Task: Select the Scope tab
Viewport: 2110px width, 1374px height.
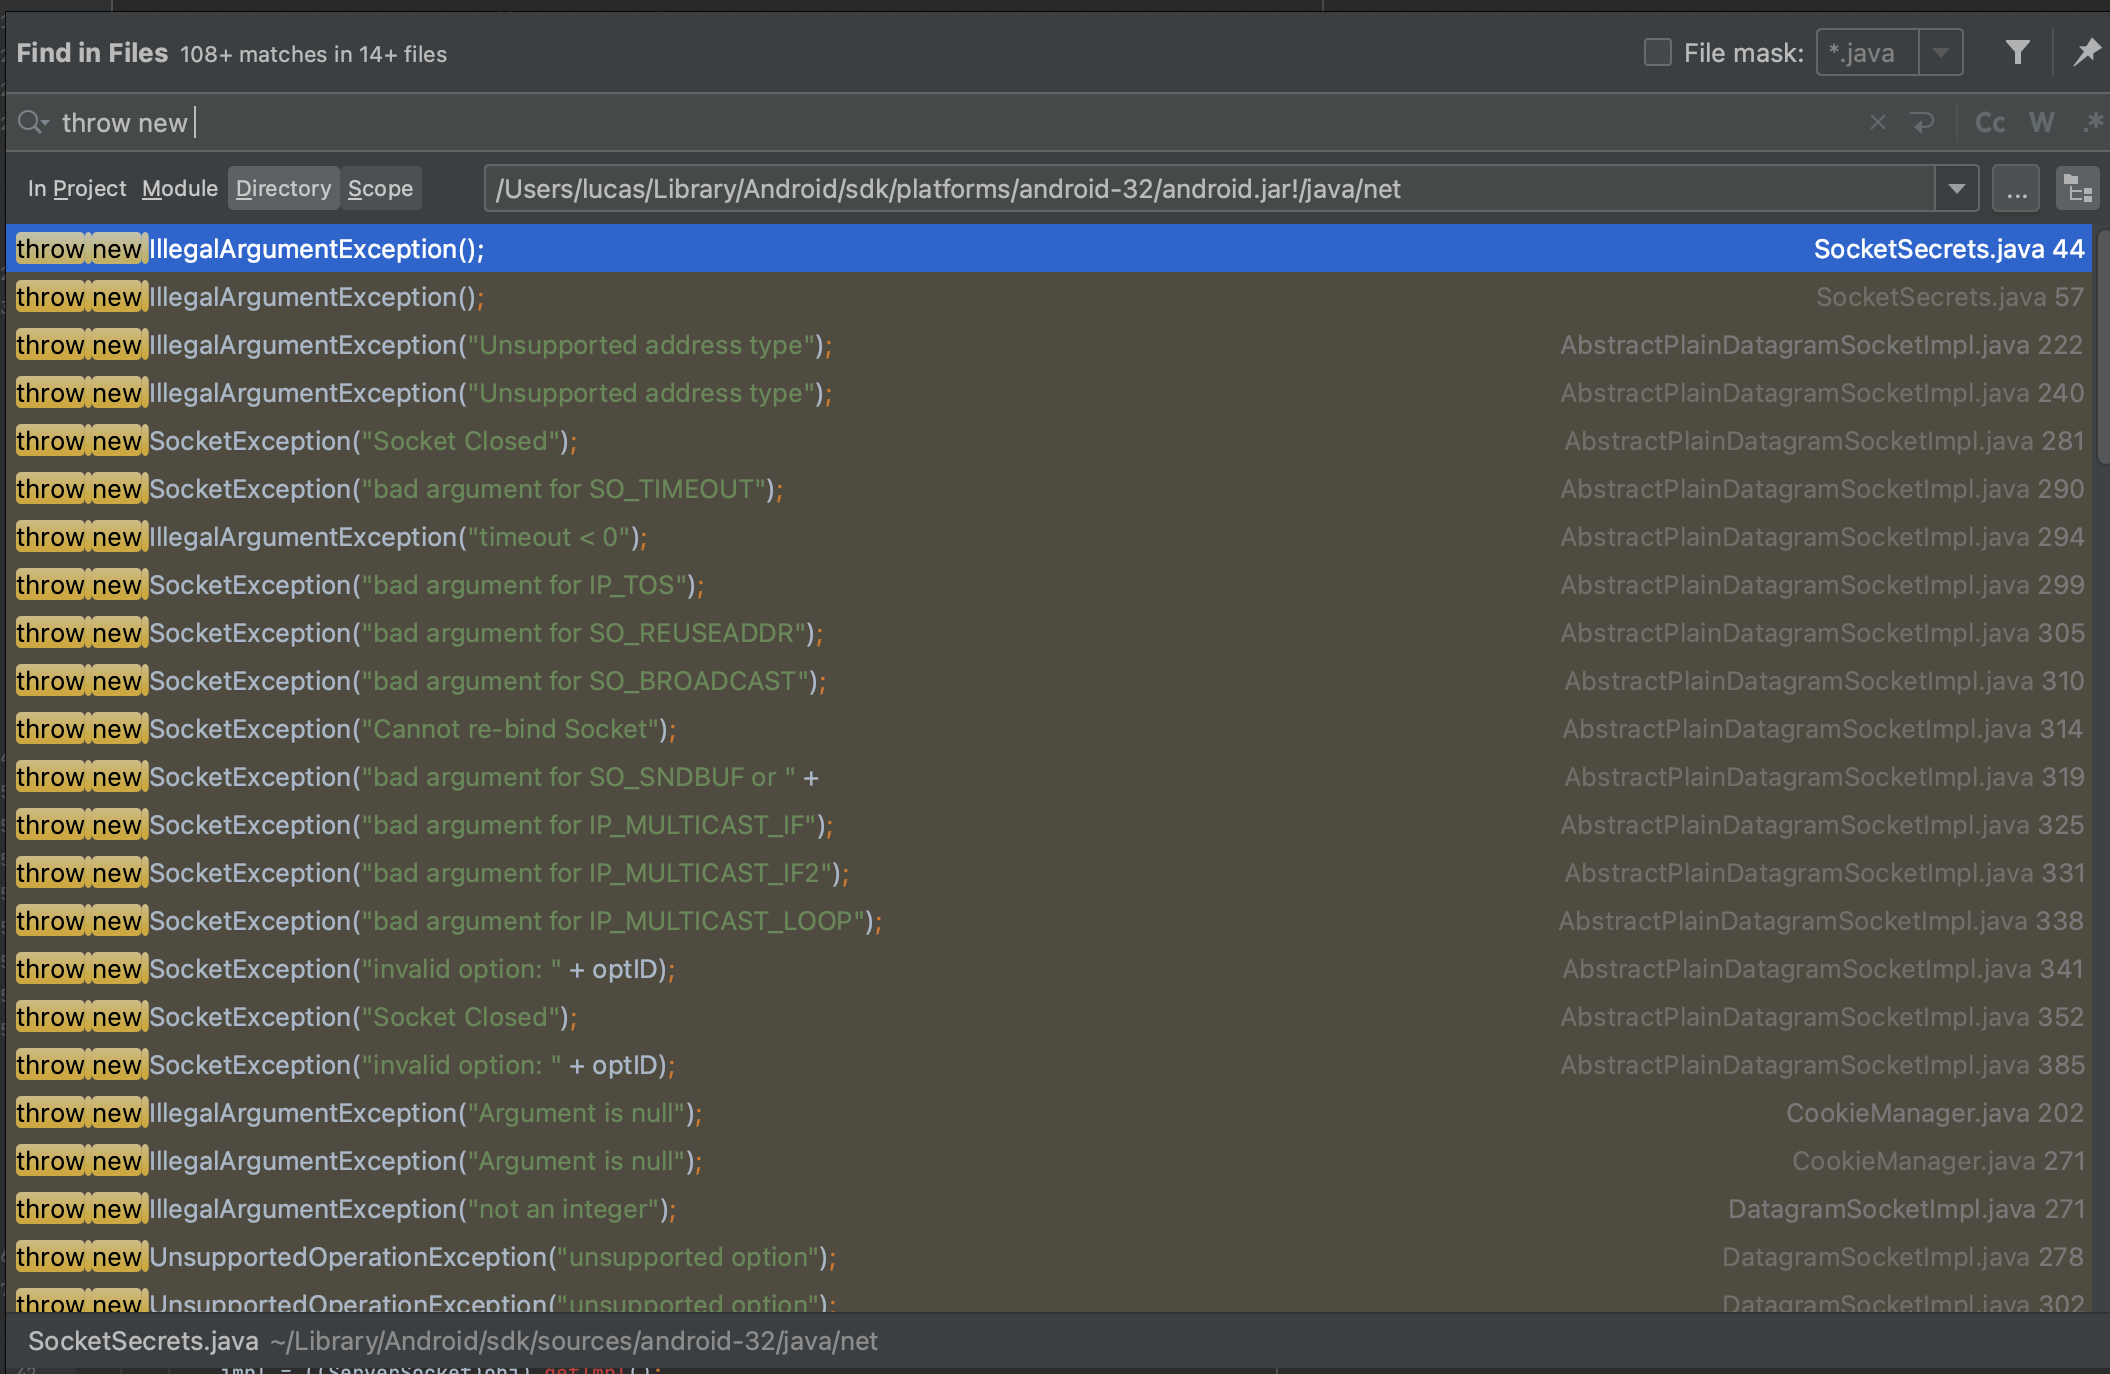Action: pos(380,189)
